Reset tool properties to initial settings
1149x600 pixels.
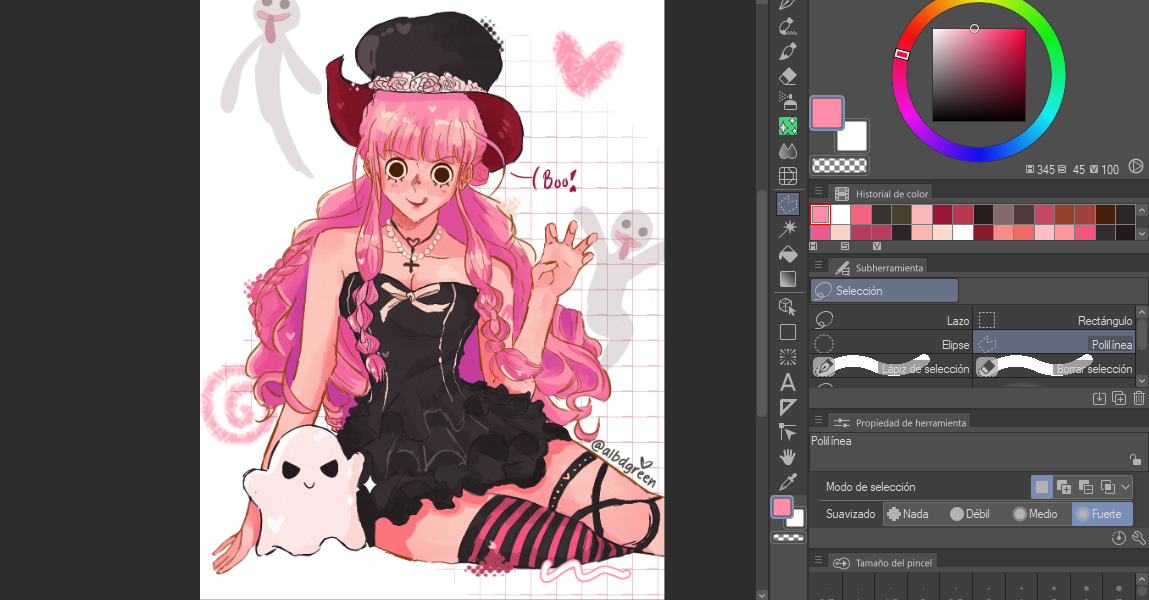(x=1118, y=538)
